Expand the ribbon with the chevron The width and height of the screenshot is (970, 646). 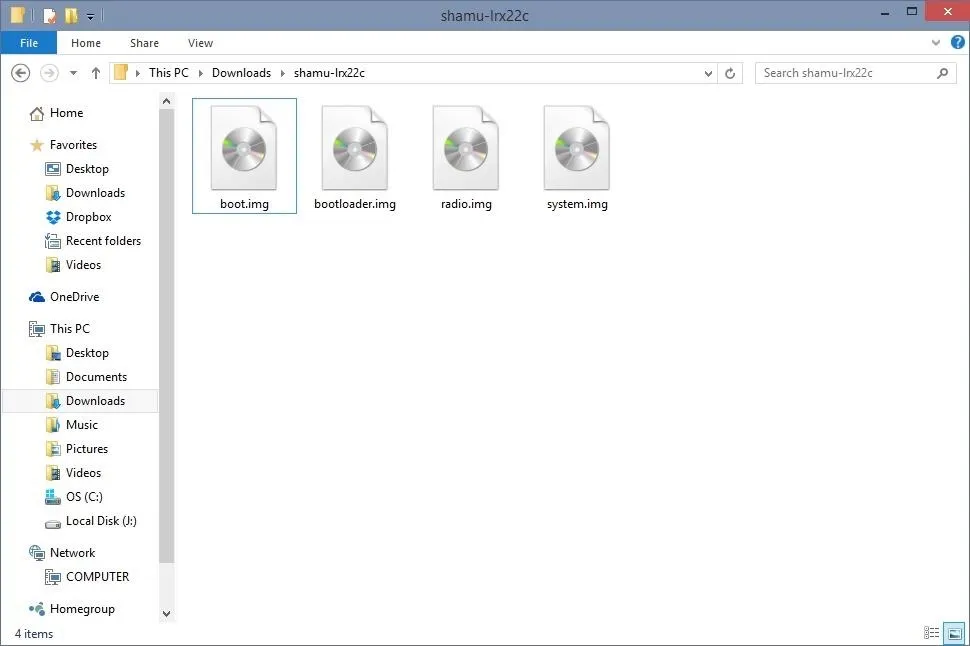click(935, 43)
